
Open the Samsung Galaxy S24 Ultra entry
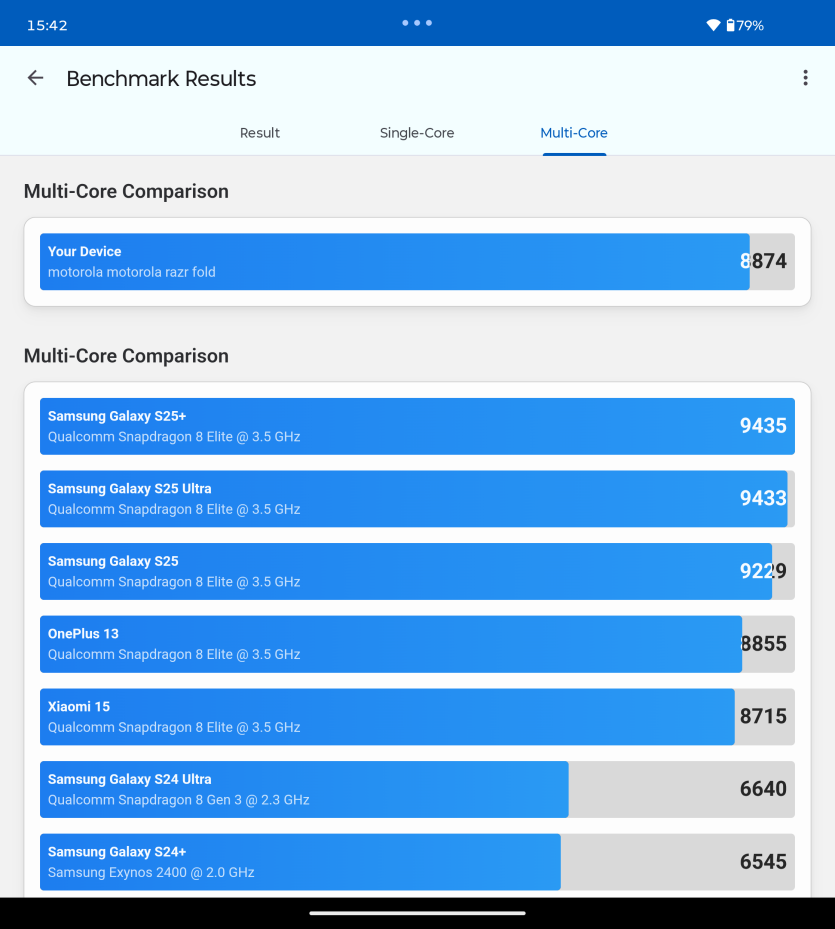pos(417,789)
